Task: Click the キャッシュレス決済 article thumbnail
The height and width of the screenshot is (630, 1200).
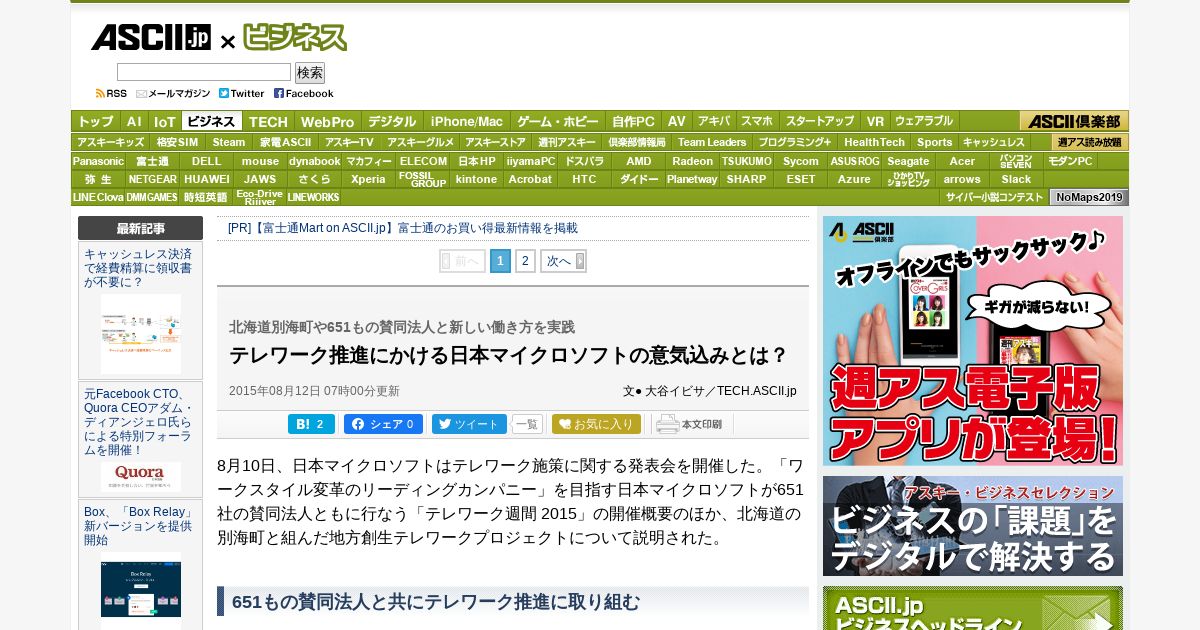Action: coord(141,333)
